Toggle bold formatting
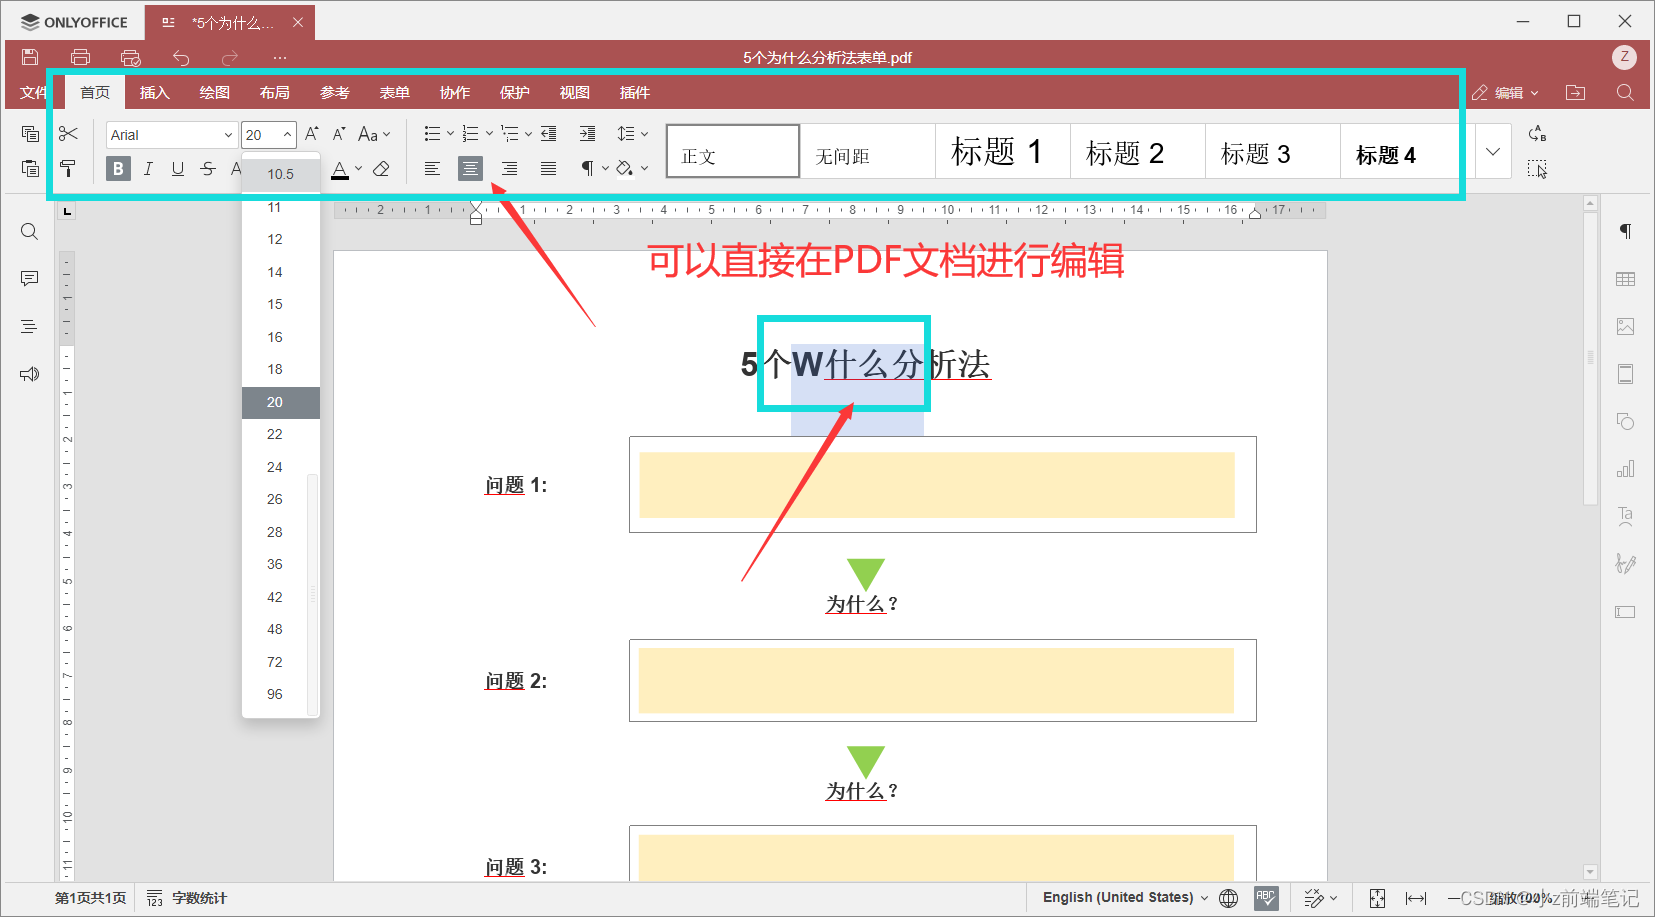The height and width of the screenshot is (917, 1655). point(118,169)
